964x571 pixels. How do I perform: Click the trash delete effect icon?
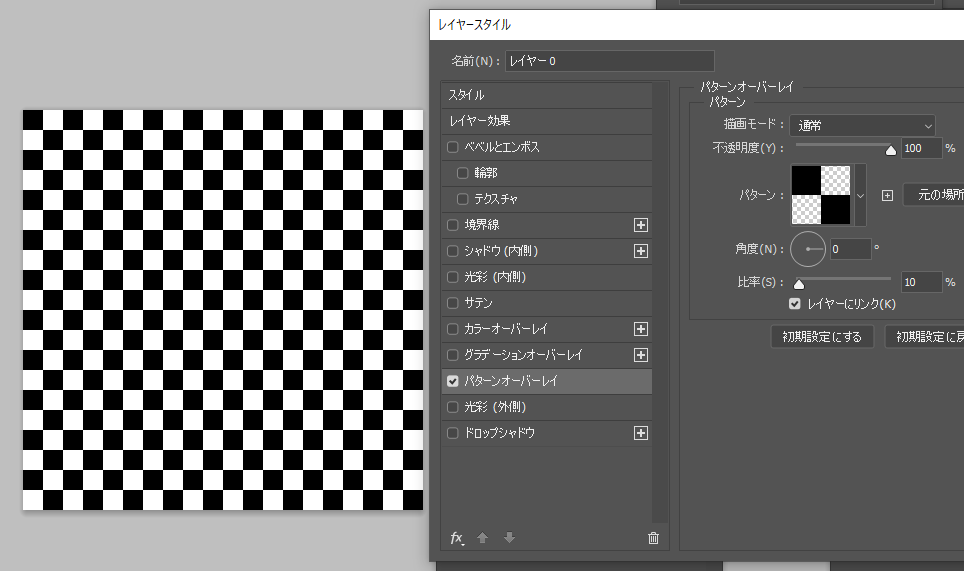(x=654, y=538)
